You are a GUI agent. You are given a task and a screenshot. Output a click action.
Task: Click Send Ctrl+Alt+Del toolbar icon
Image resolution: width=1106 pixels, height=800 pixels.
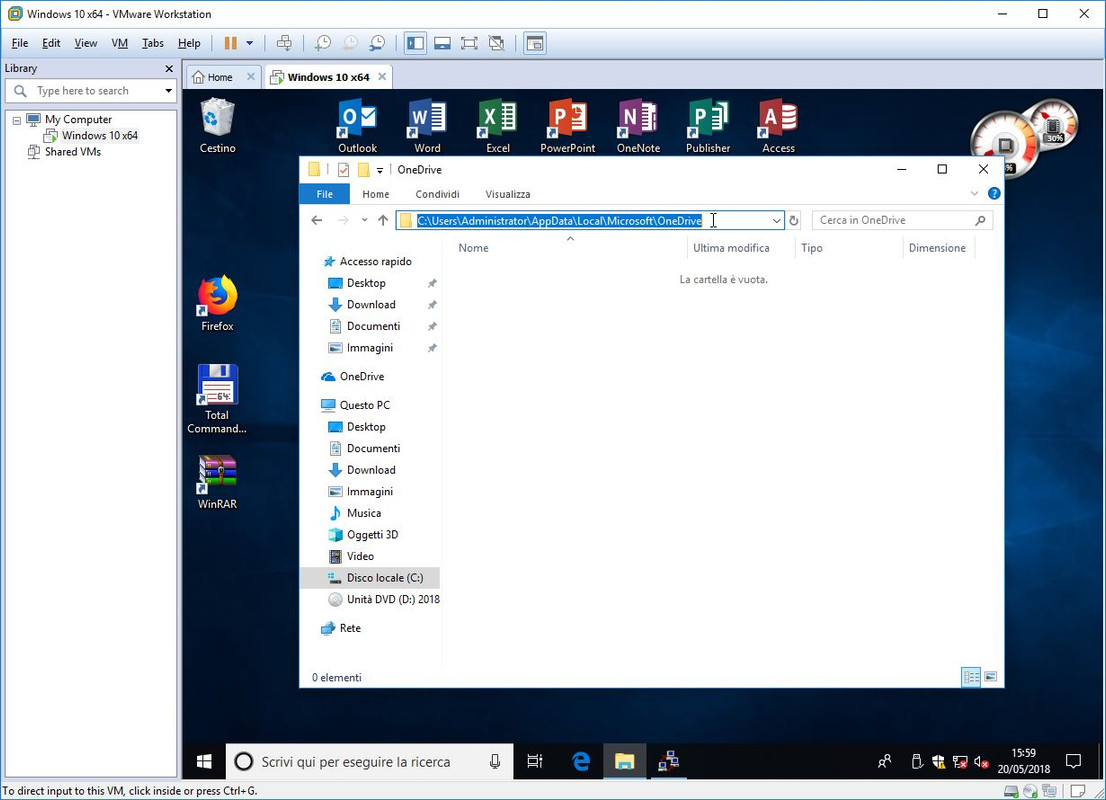(284, 43)
